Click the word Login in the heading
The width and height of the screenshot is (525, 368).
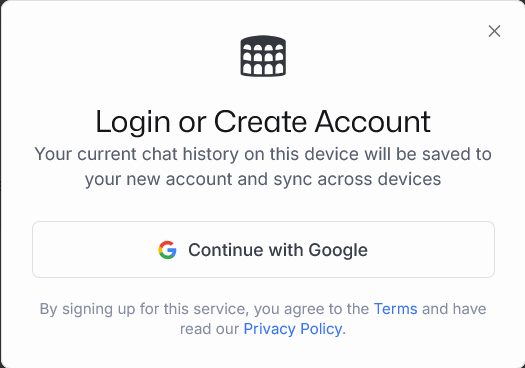[x=133, y=122]
